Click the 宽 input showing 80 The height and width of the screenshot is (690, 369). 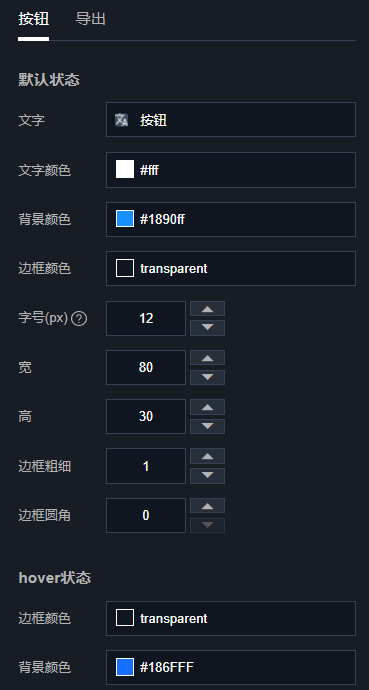[146, 367]
